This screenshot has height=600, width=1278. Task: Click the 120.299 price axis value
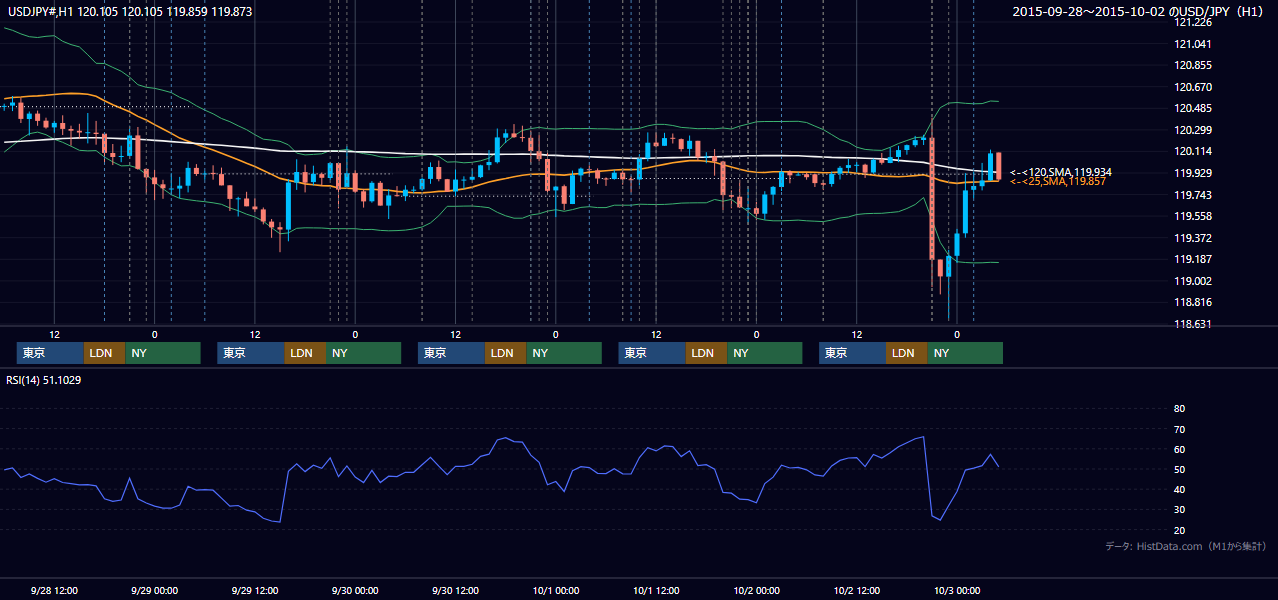click(x=1194, y=130)
